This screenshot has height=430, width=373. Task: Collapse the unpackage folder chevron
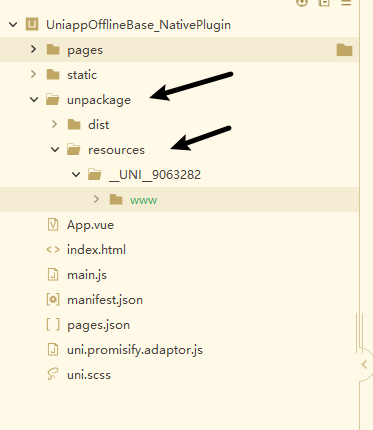34,99
